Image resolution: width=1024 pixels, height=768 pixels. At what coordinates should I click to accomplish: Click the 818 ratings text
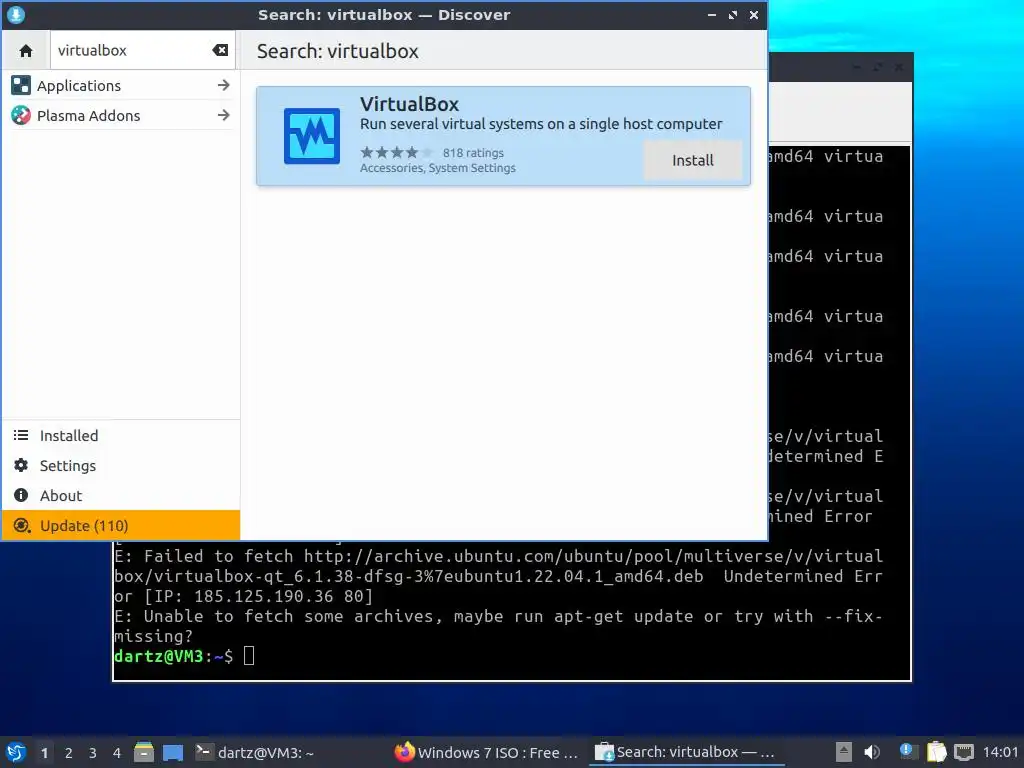coord(473,153)
